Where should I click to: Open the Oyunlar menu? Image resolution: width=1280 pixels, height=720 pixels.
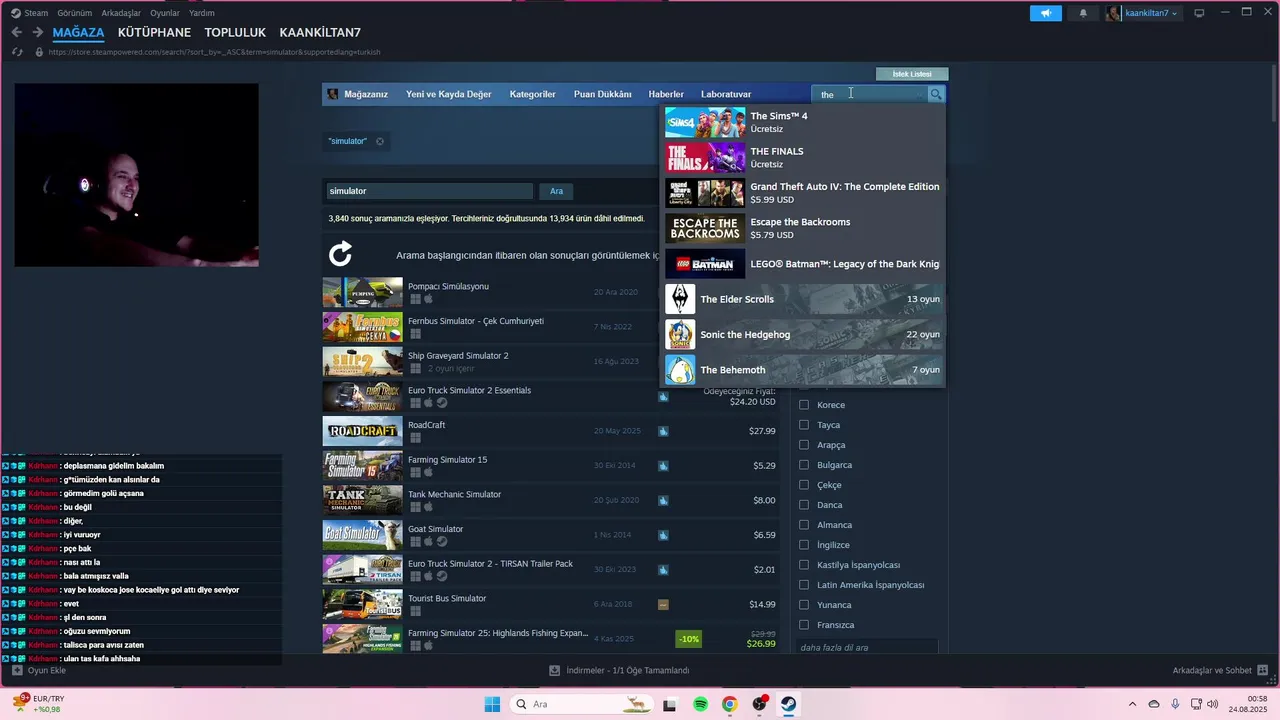(165, 13)
